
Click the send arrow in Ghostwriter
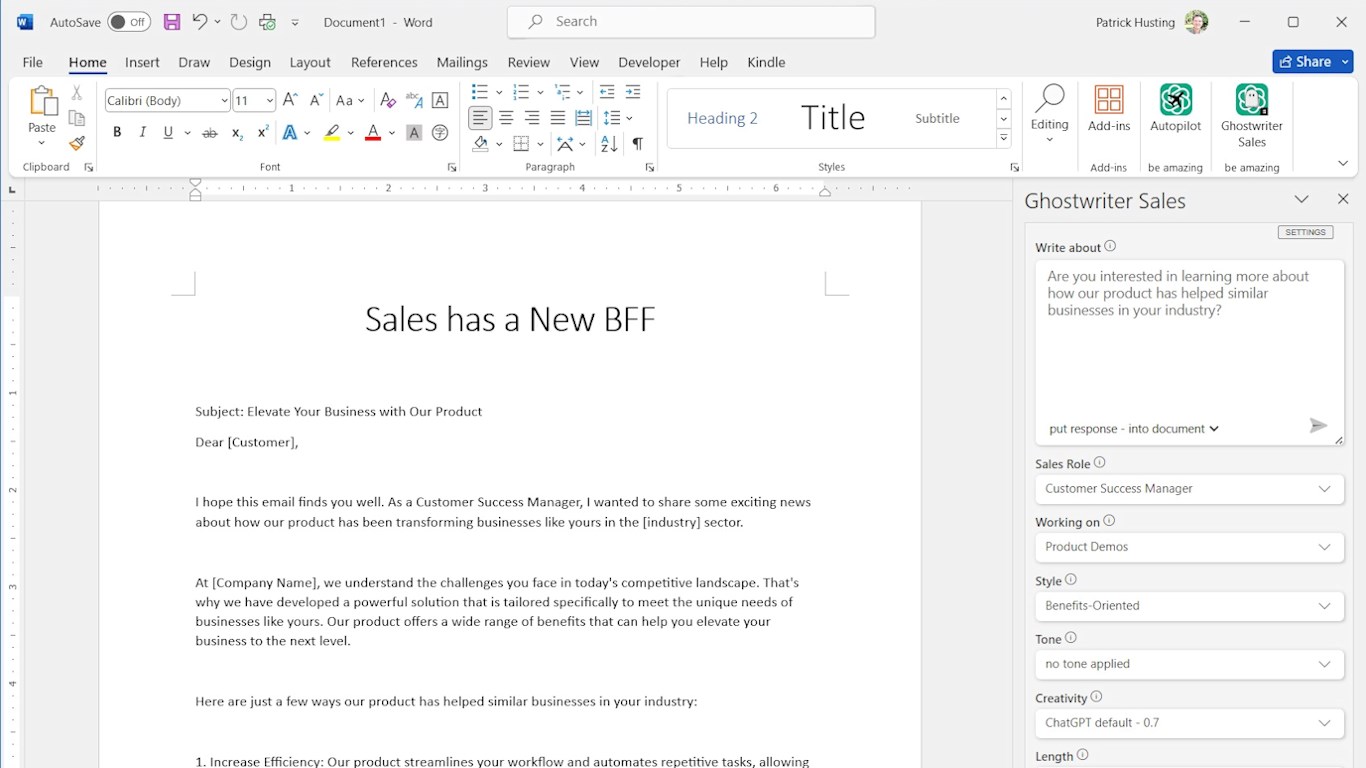1318,426
